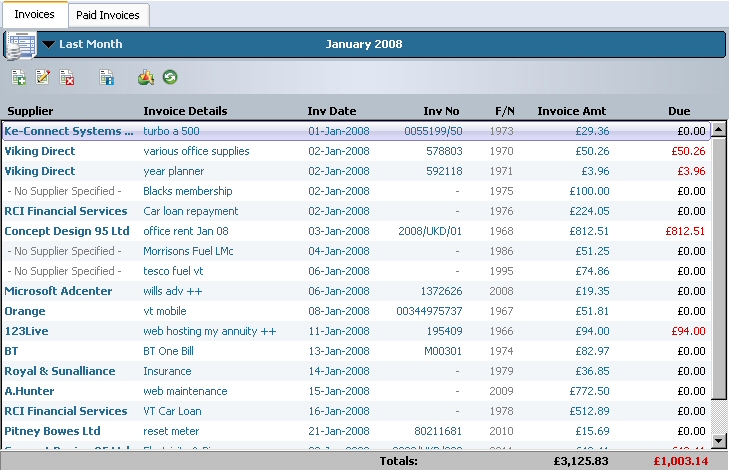Sort by the Inv Date column header

click(331, 111)
